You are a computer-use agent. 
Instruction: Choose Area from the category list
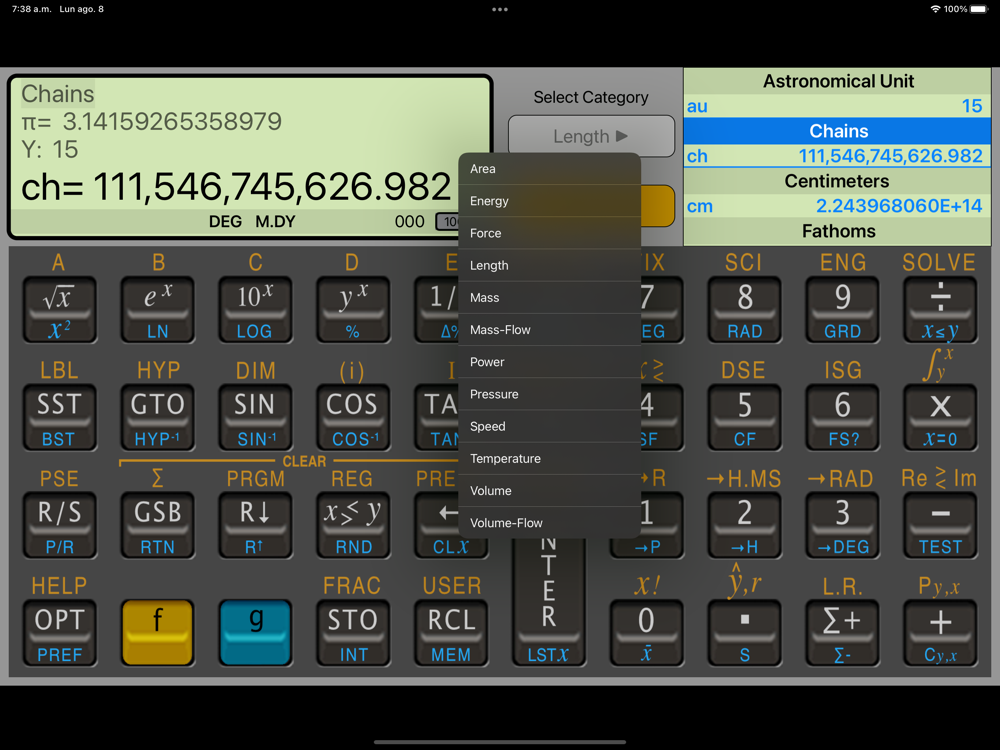click(549, 169)
